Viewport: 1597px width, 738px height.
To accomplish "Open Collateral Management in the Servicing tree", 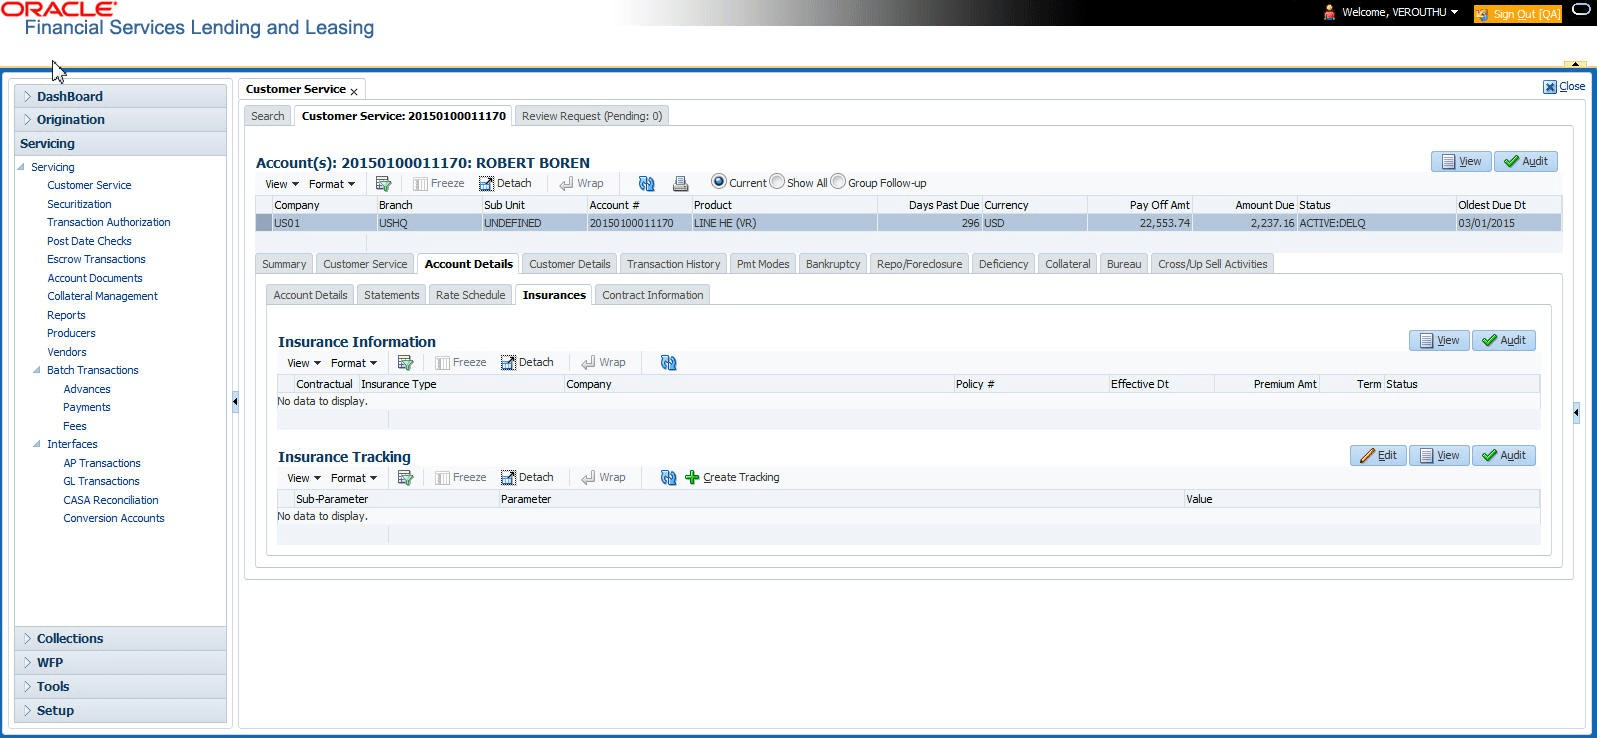I will tap(102, 296).
